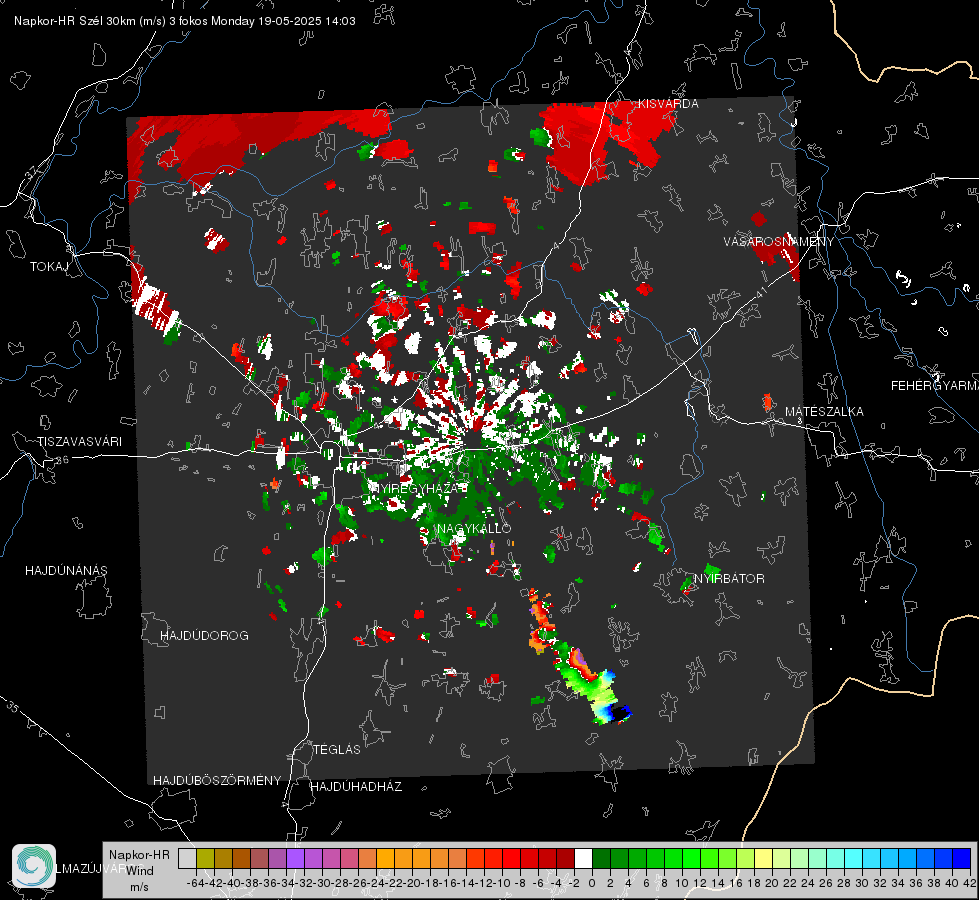Pick the yellow legend swatch between 18 and 20
The width and height of the screenshot is (979, 900).
coord(763,858)
